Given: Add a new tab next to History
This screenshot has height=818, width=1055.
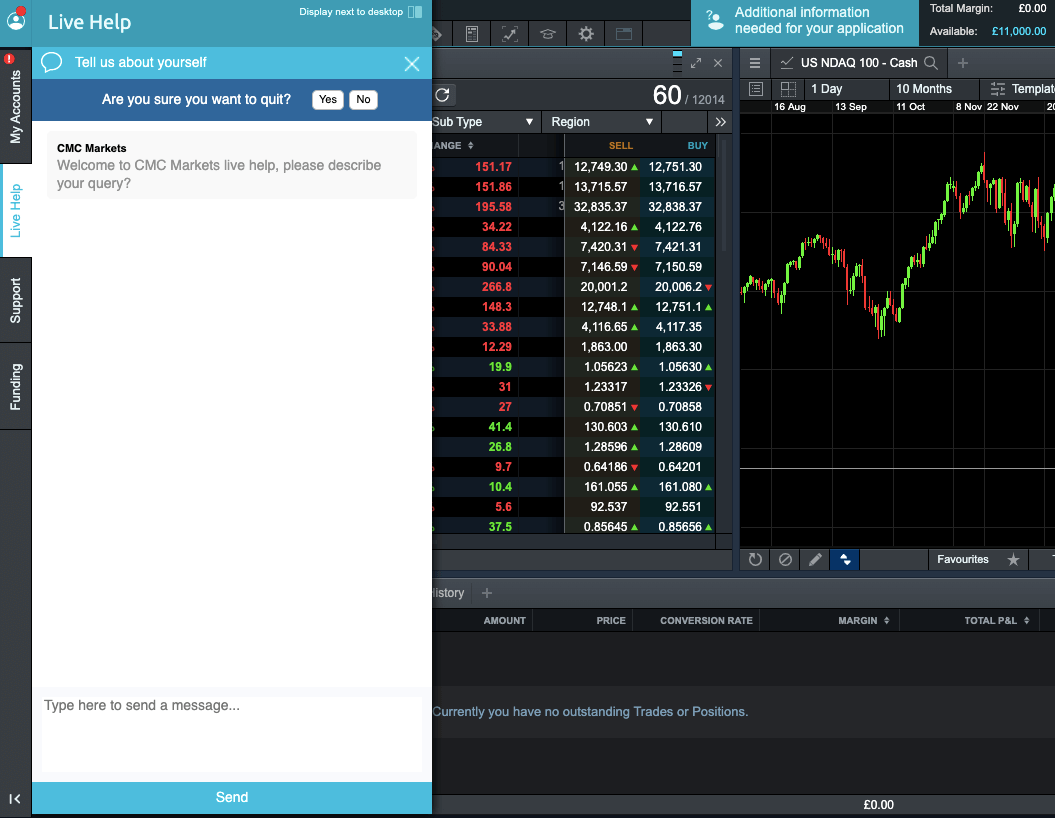Looking at the screenshot, I should pyautogui.click(x=487, y=593).
